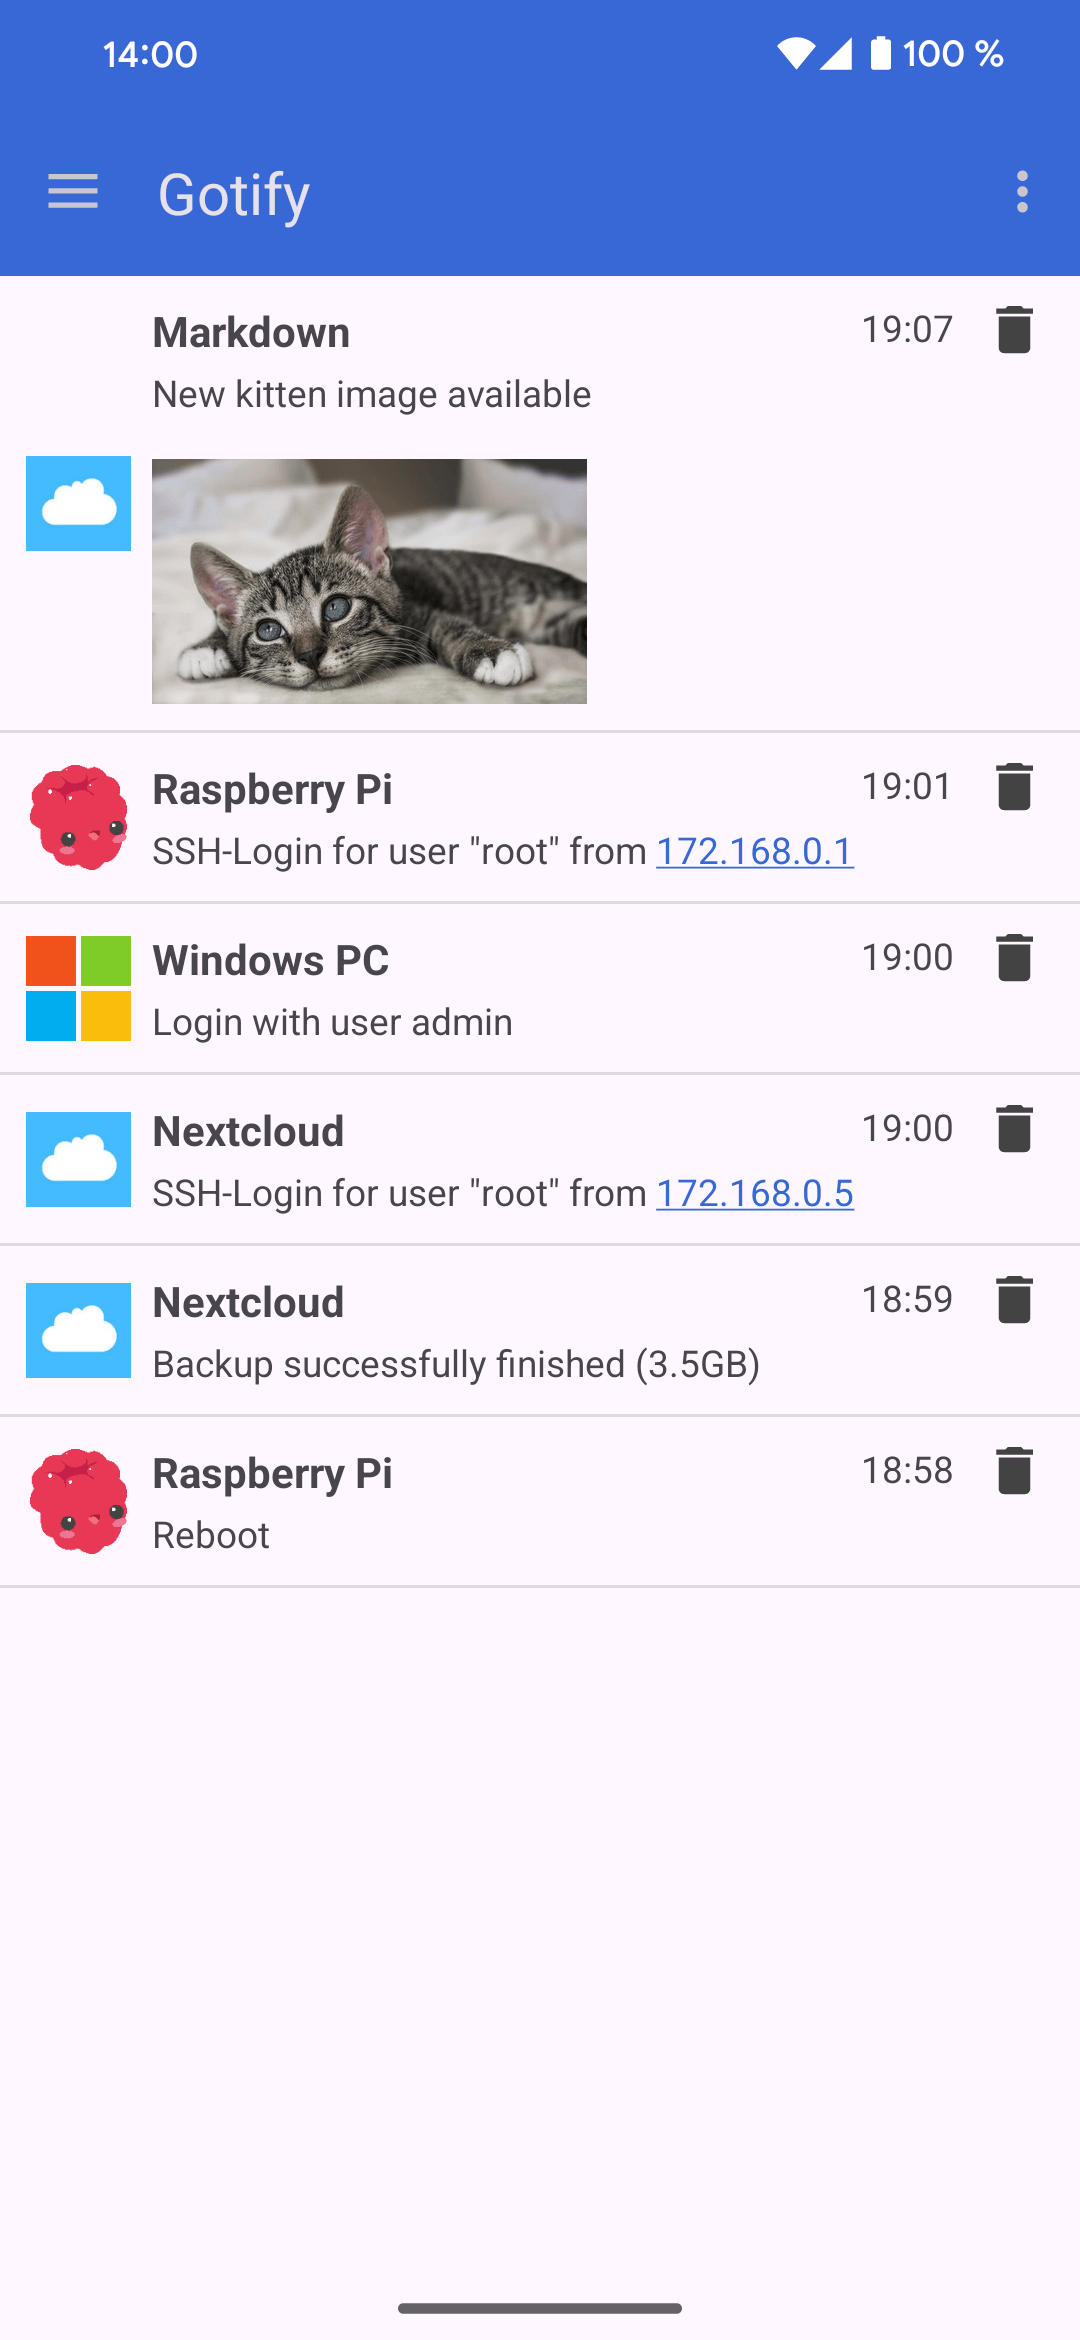Select the Gotify title in app bar

point(234,194)
